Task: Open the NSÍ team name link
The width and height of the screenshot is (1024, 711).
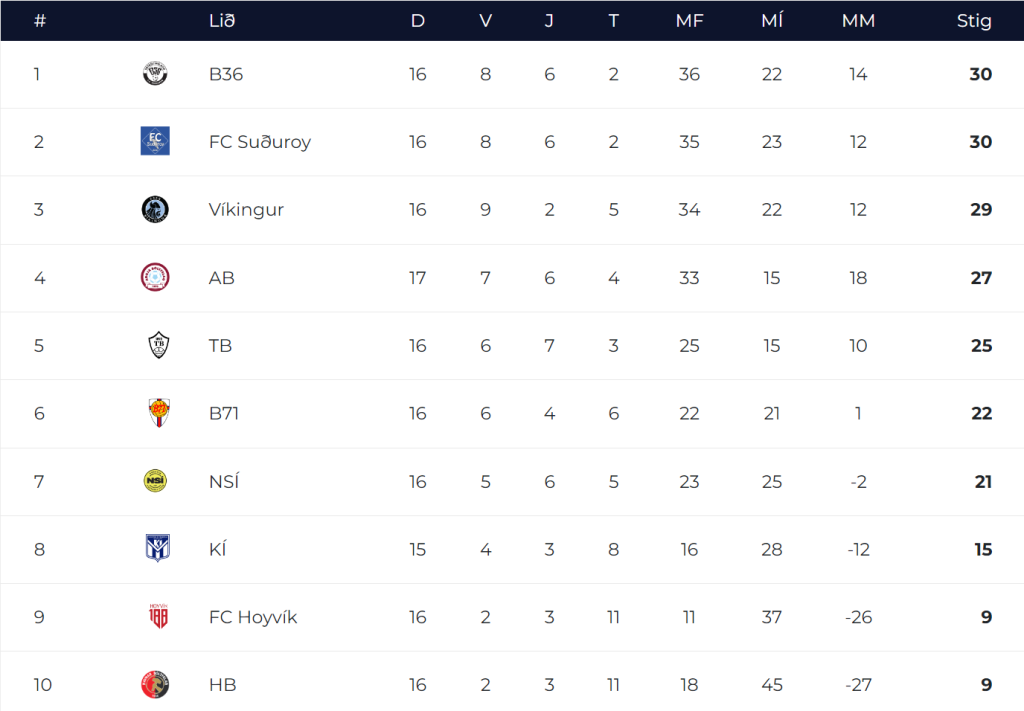Action: (x=224, y=481)
